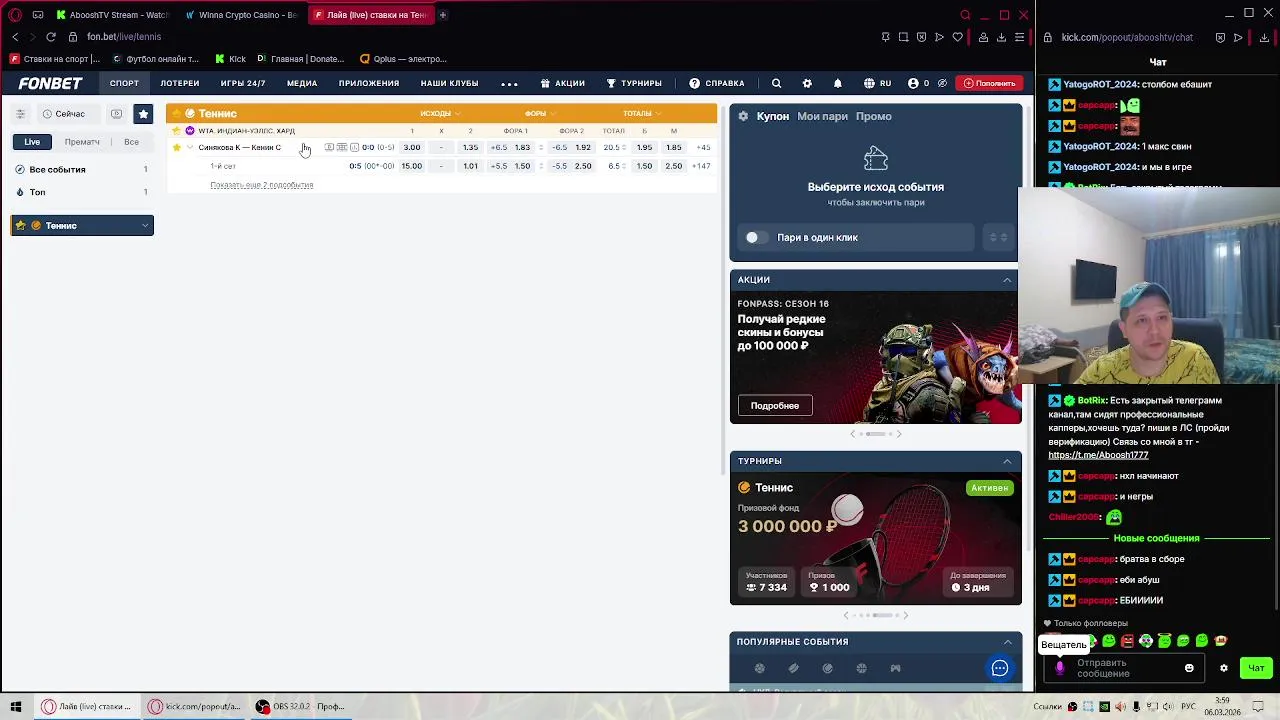This screenshot has height=720, width=1280.
Task: Open +45 additional markets for match
Action: tap(703, 148)
